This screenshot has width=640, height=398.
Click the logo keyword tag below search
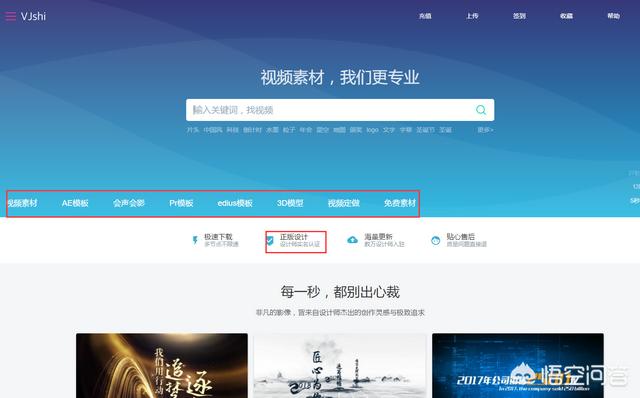[x=372, y=130]
